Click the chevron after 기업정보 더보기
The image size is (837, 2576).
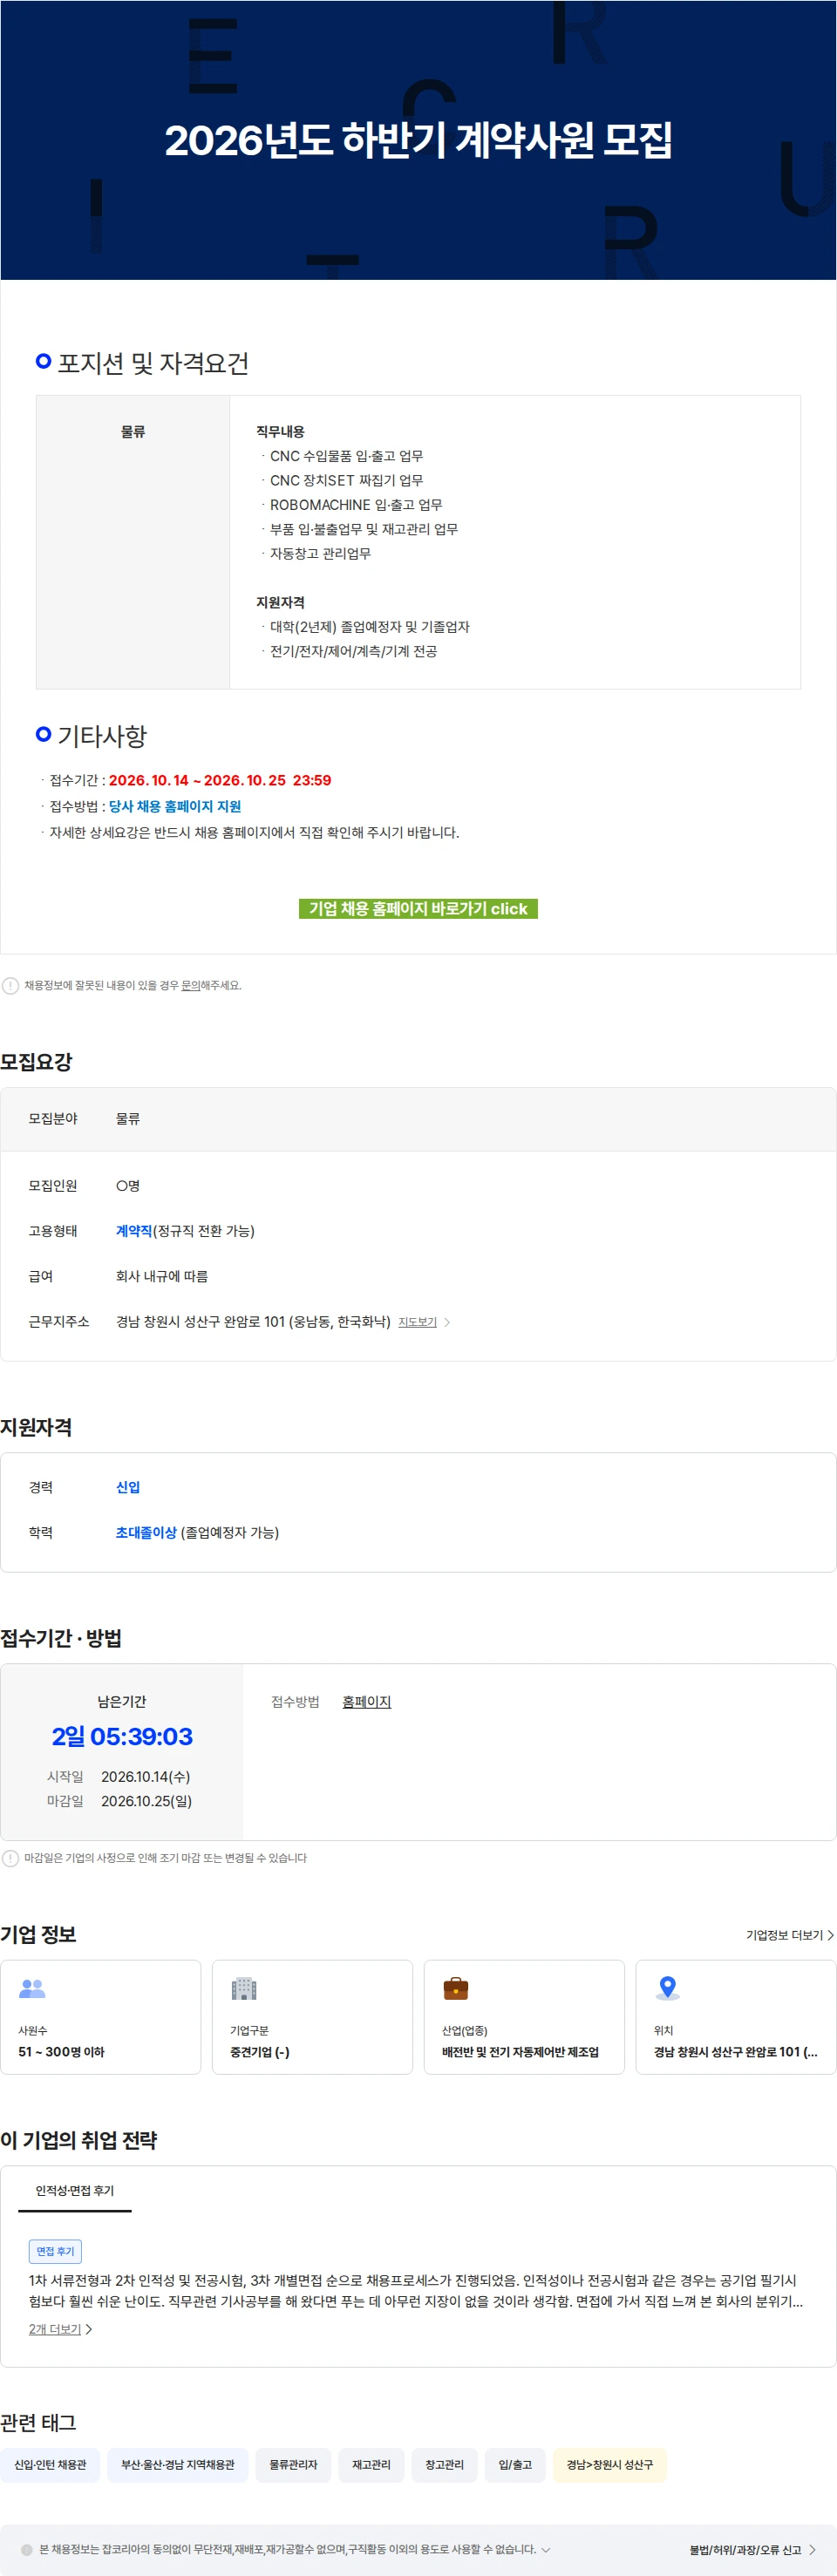click(x=830, y=1935)
